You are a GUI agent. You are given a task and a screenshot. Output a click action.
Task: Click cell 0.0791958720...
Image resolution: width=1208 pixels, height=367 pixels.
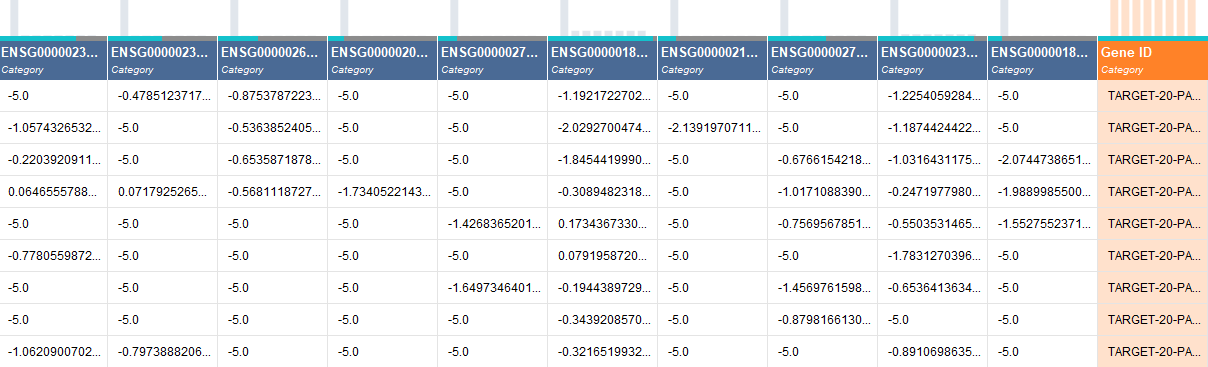tap(603, 256)
